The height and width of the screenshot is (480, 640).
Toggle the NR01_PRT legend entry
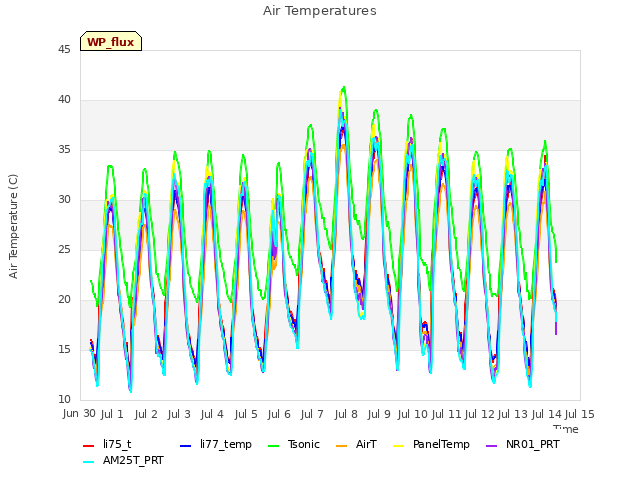pos(523,444)
